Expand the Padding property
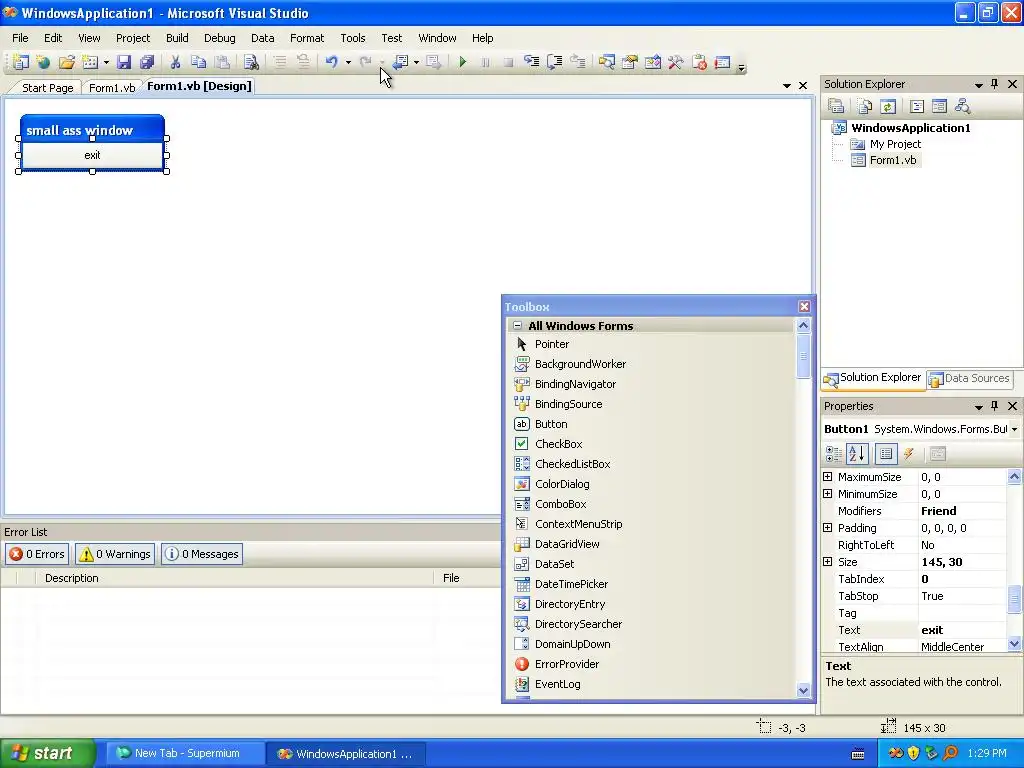The height and width of the screenshot is (768, 1024). tap(827, 528)
